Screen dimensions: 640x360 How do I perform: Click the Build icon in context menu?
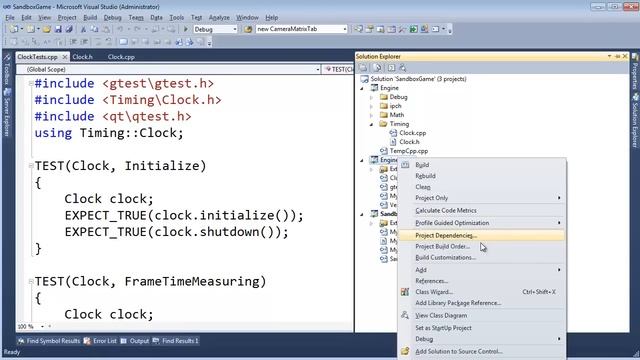pyautogui.click(x=404, y=165)
